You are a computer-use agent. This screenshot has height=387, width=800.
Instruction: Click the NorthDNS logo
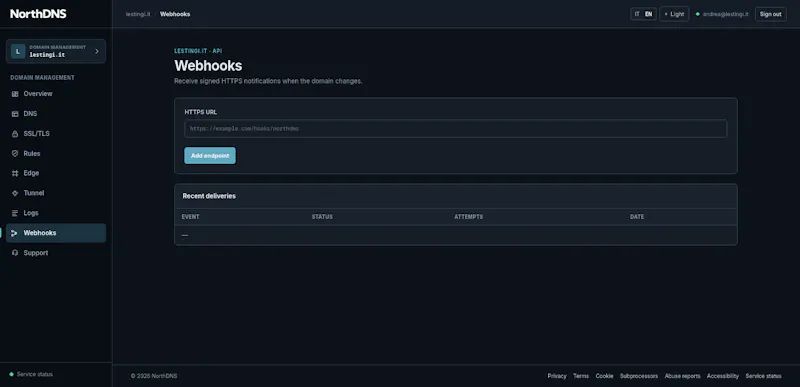tap(38, 14)
